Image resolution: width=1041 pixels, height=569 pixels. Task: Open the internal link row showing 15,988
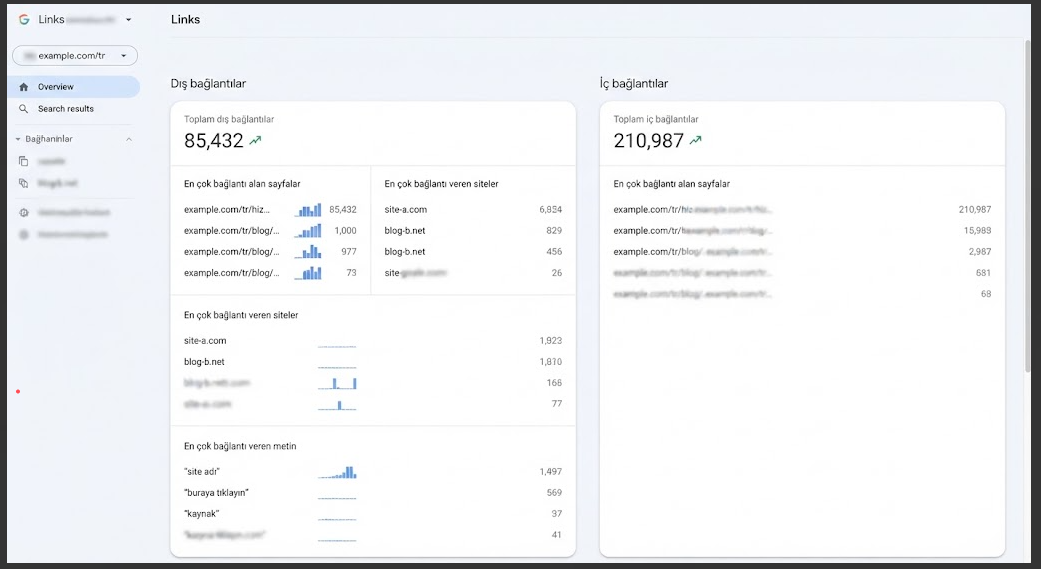pos(802,231)
